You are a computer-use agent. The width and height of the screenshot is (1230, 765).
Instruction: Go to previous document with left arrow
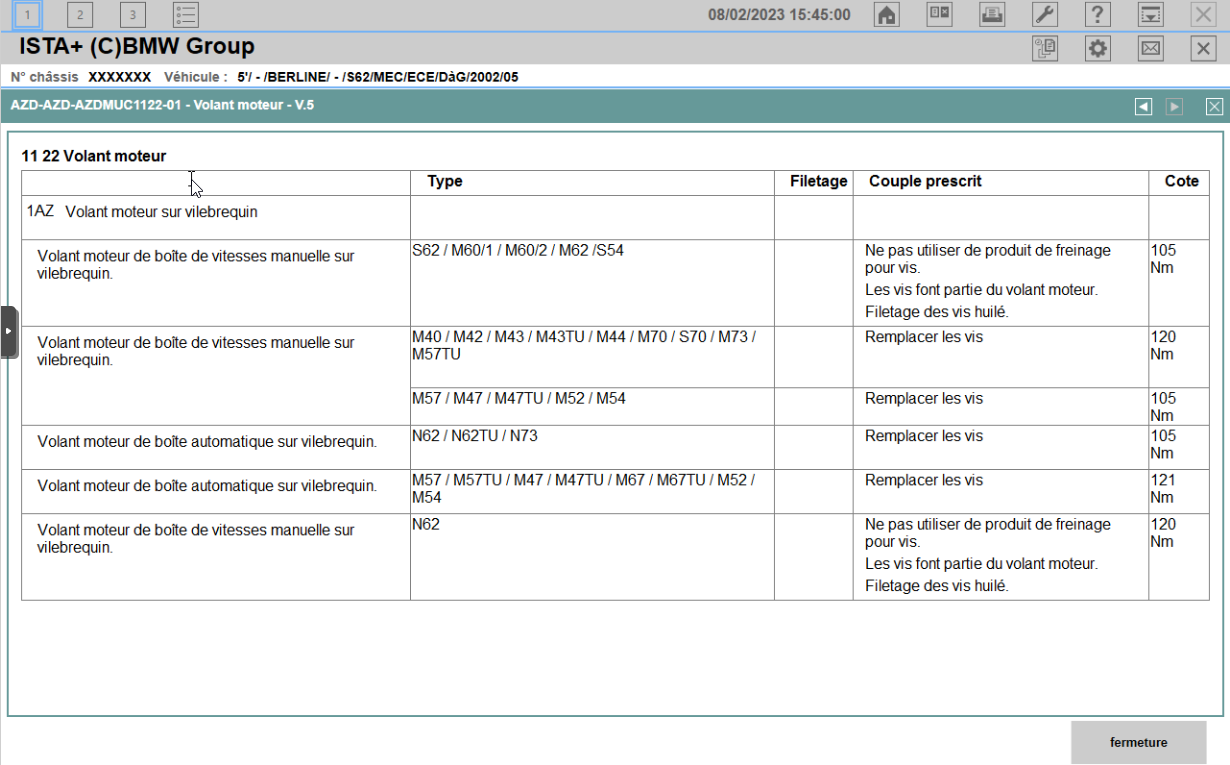pyautogui.click(x=1143, y=106)
